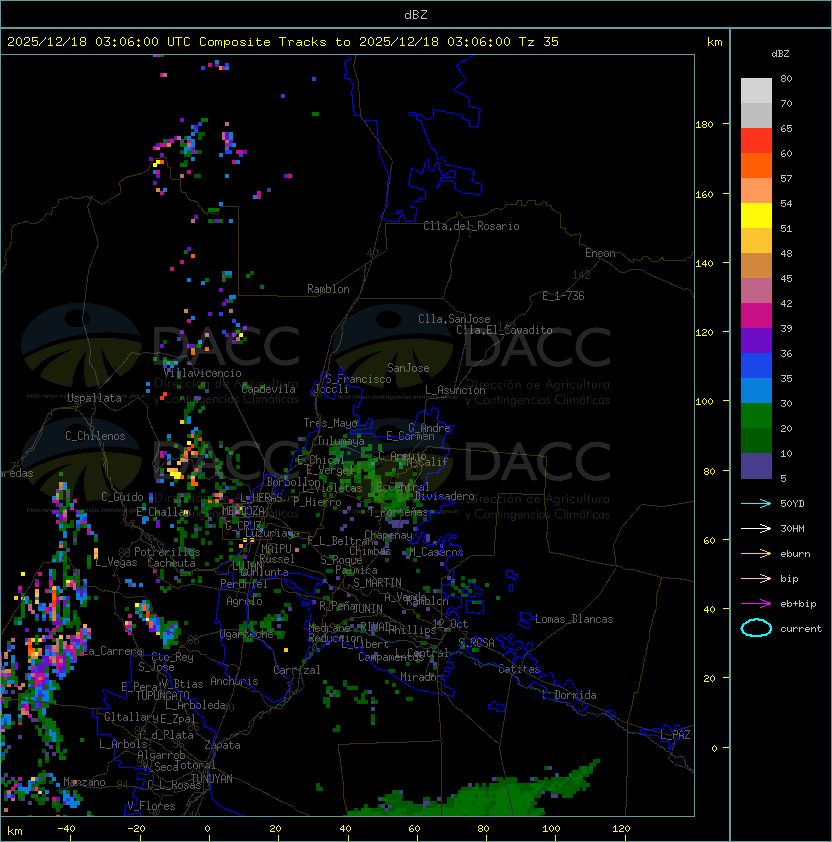Click the cyan ellipse 'current' legend symbol

pyautogui.click(x=756, y=628)
